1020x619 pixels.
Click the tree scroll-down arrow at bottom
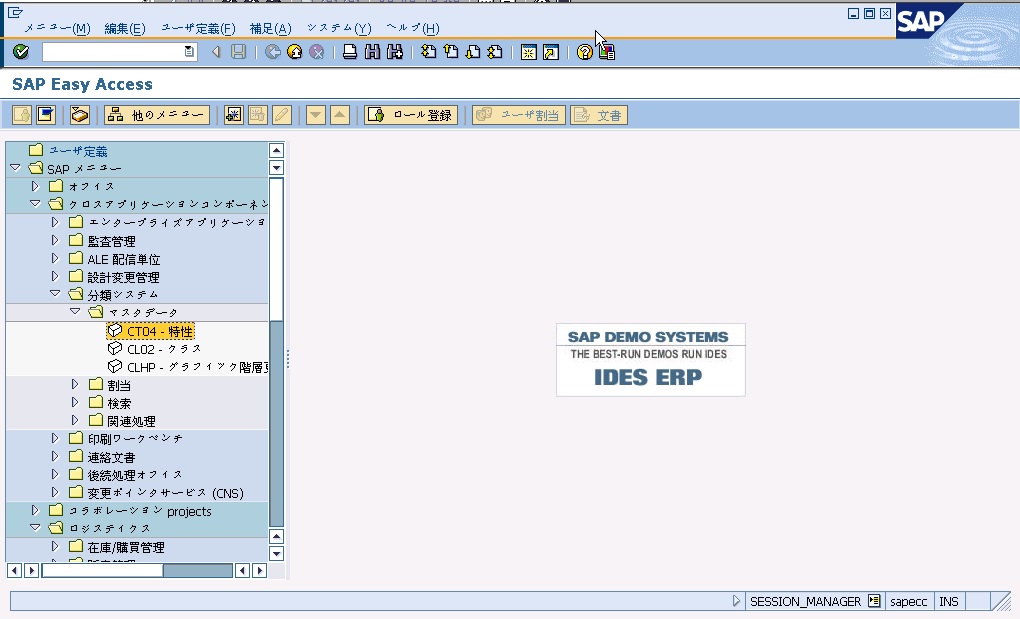[x=276, y=553]
